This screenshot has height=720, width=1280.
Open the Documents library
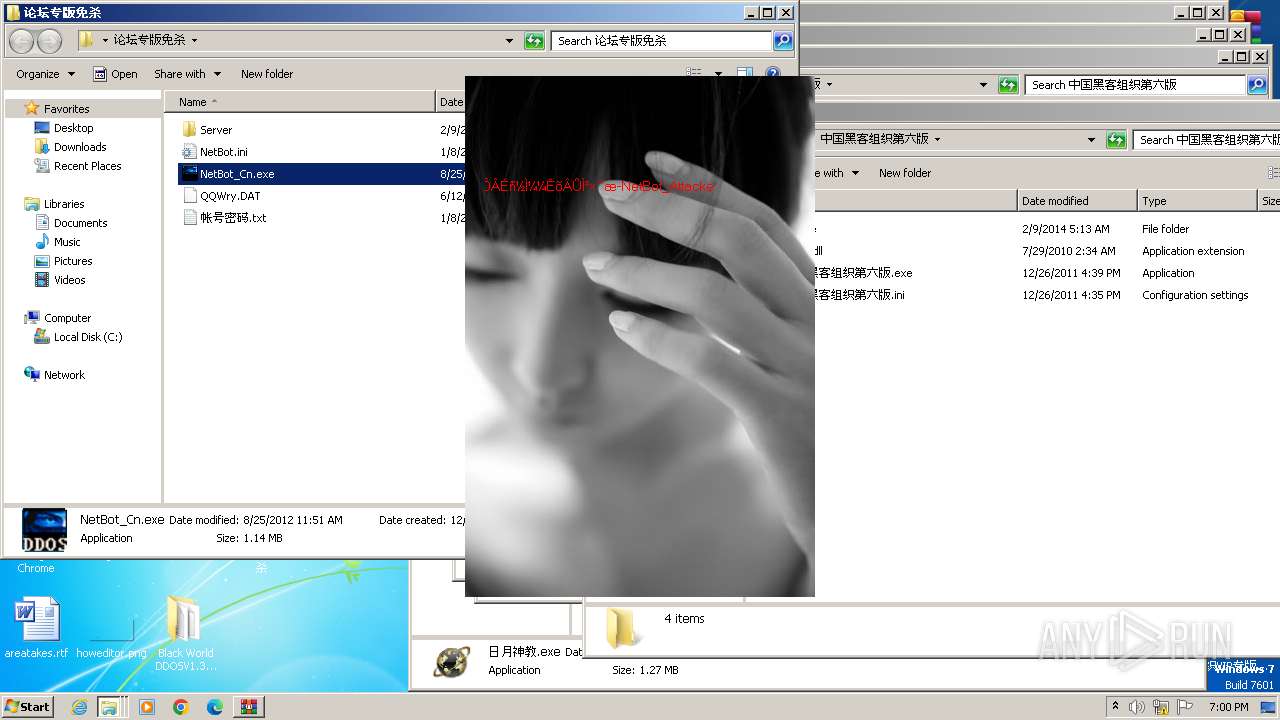point(80,223)
